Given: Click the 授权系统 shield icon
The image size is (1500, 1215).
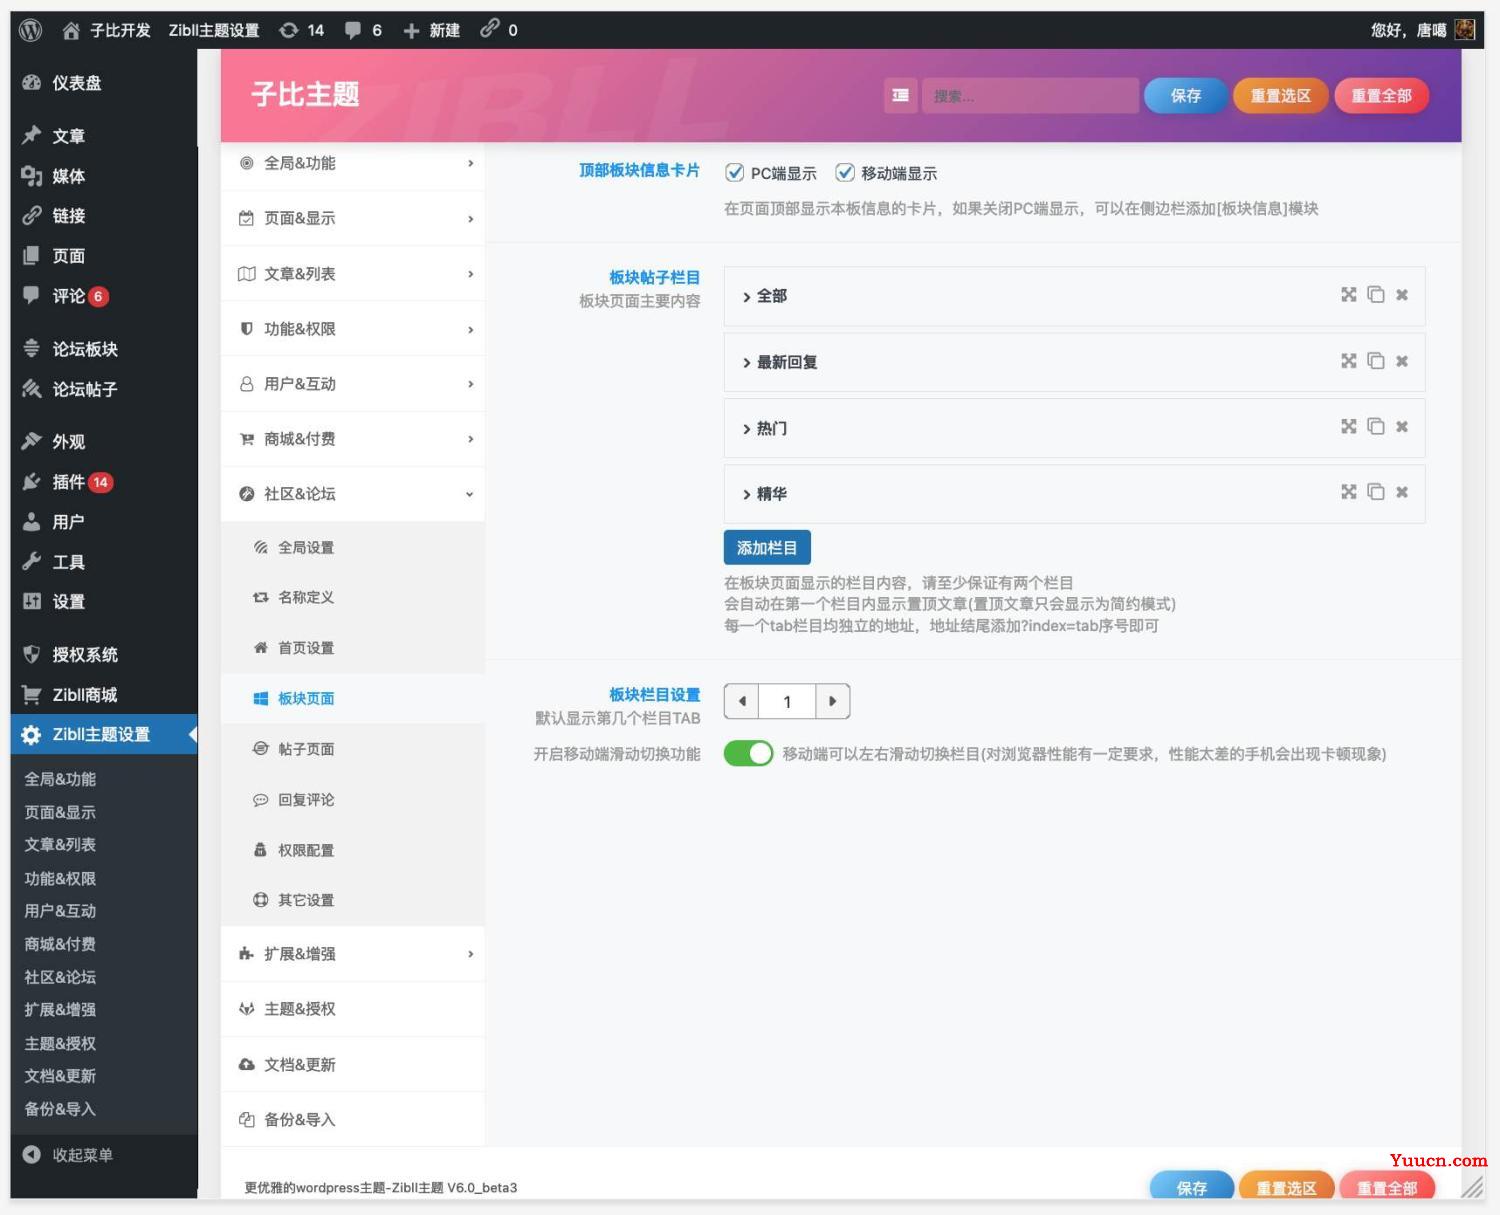Looking at the screenshot, I should pyautogui.click(x=32, y=654).
